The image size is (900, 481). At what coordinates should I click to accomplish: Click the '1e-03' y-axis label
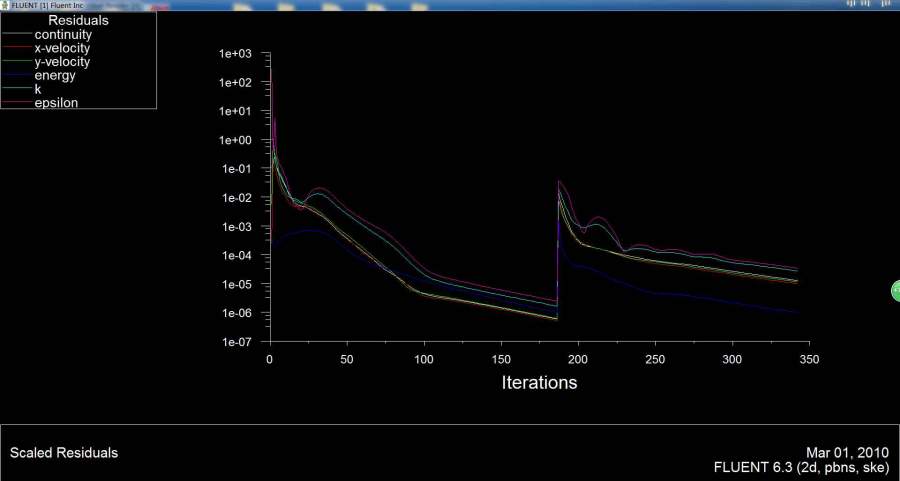[x=236, y=227]
